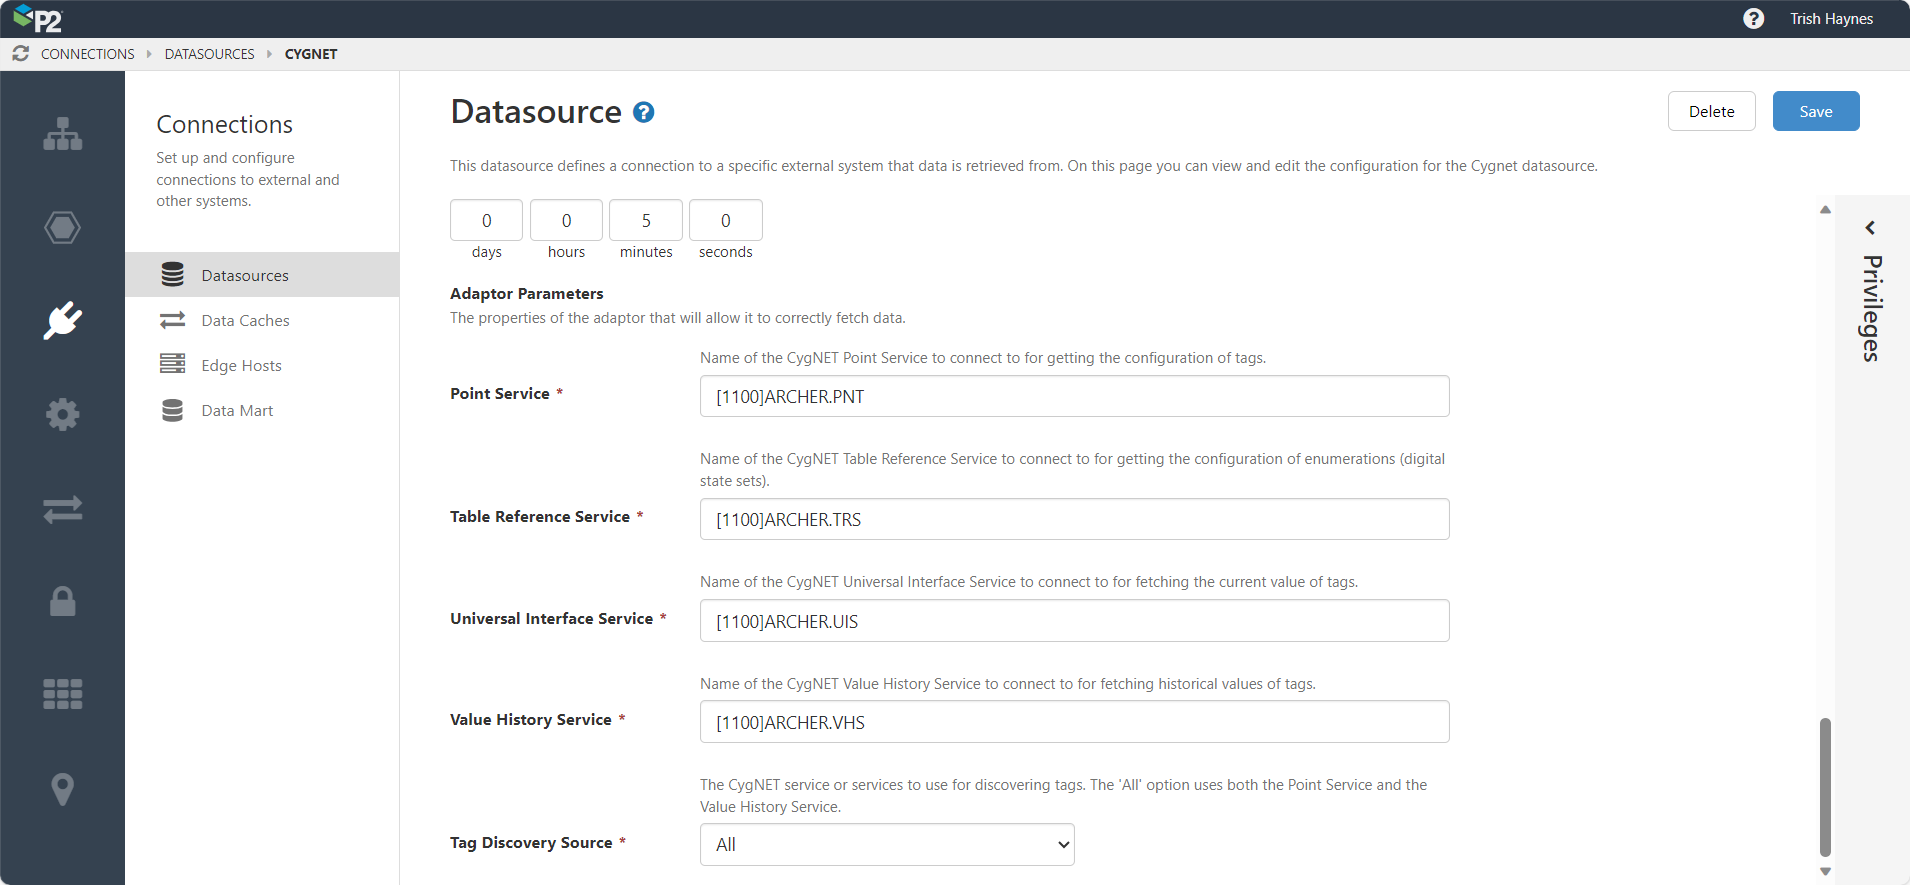This screenshot has width=1910, height=885.
Task: Click the map pin location icon
Action: [62, 788]
